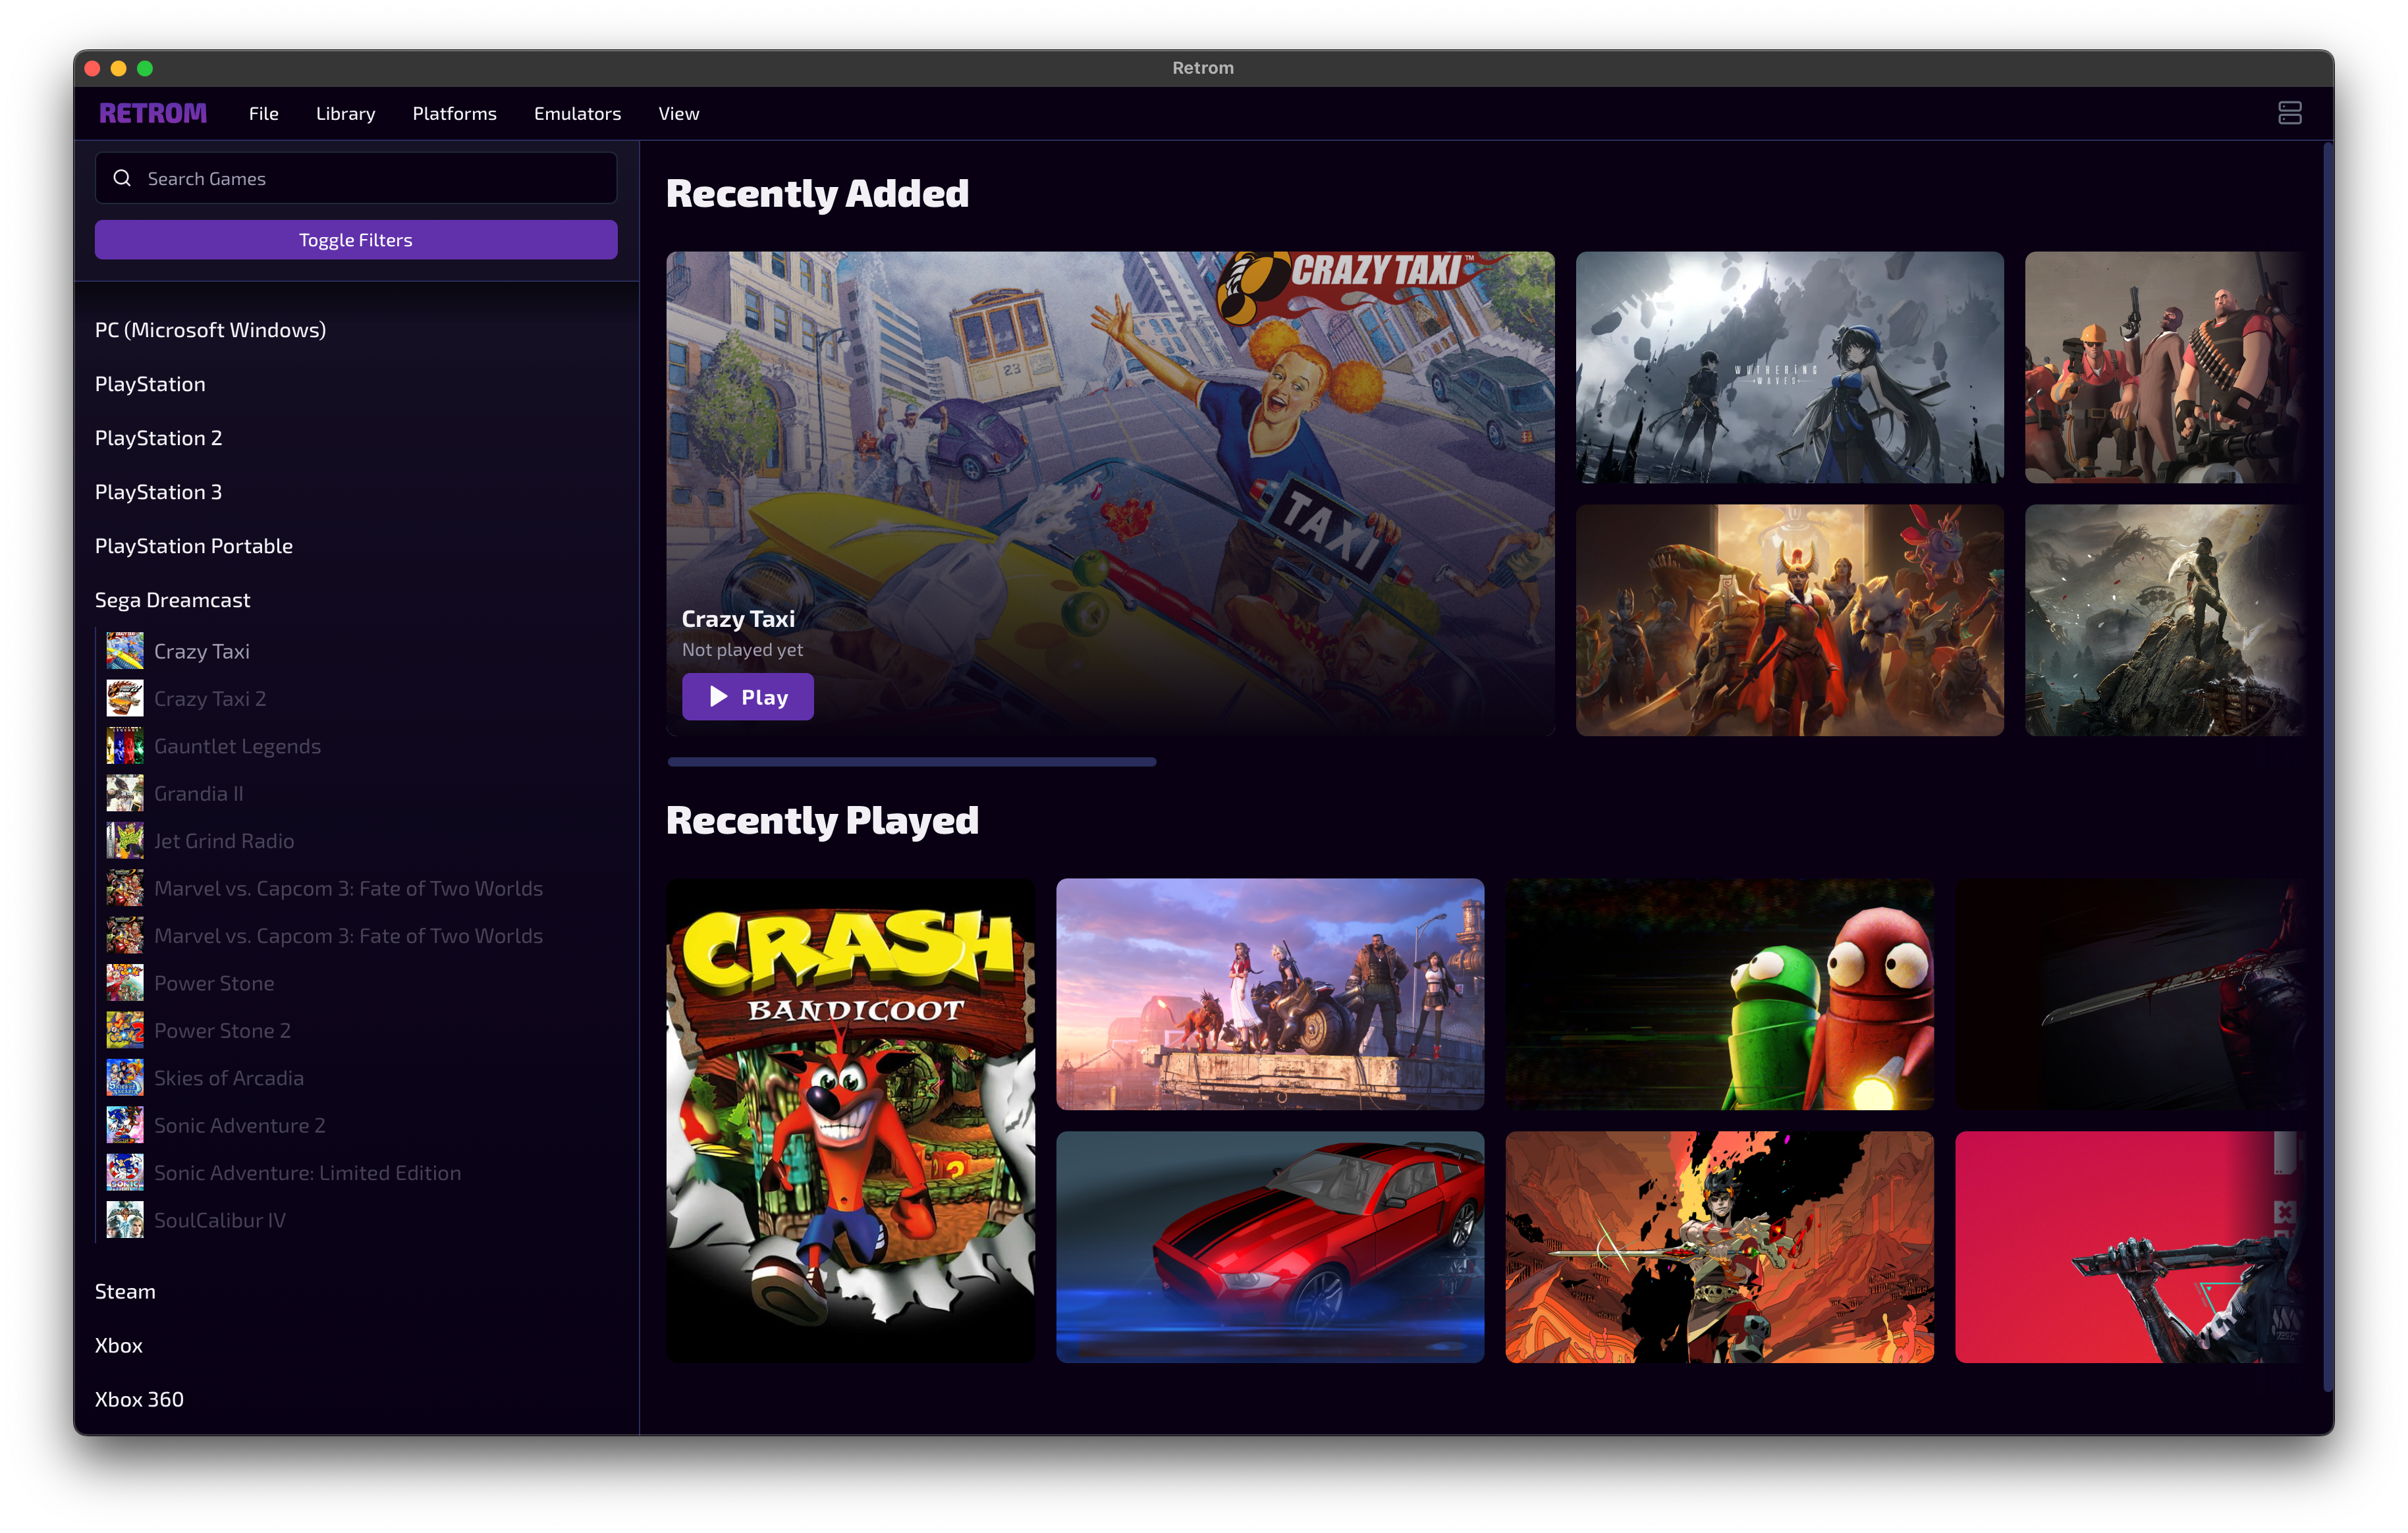This screenshot has width=2408, height=1533.
Task: Open the Emulators menu
Action: pyautogui.click(x=577, y=113)
